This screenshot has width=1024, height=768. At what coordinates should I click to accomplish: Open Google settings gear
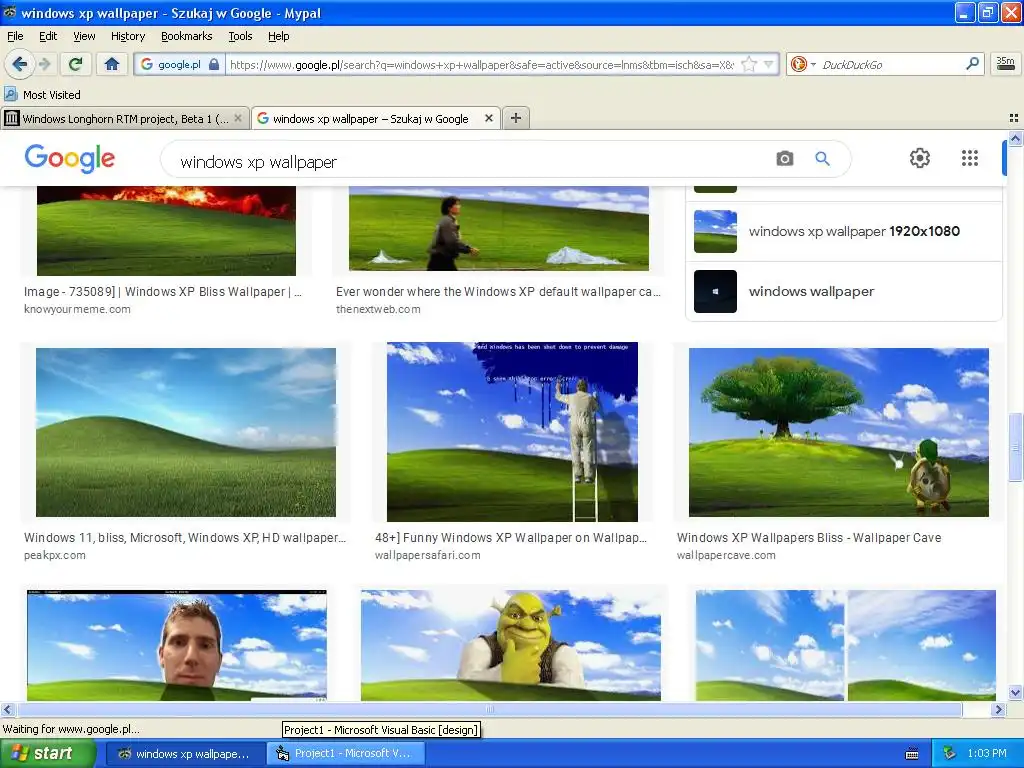click(x=920, y=158)
